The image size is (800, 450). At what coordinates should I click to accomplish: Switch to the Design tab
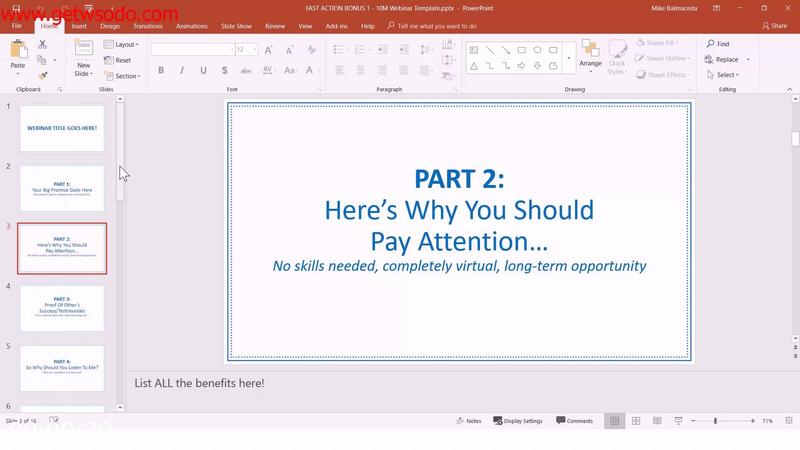pos(110,26)
